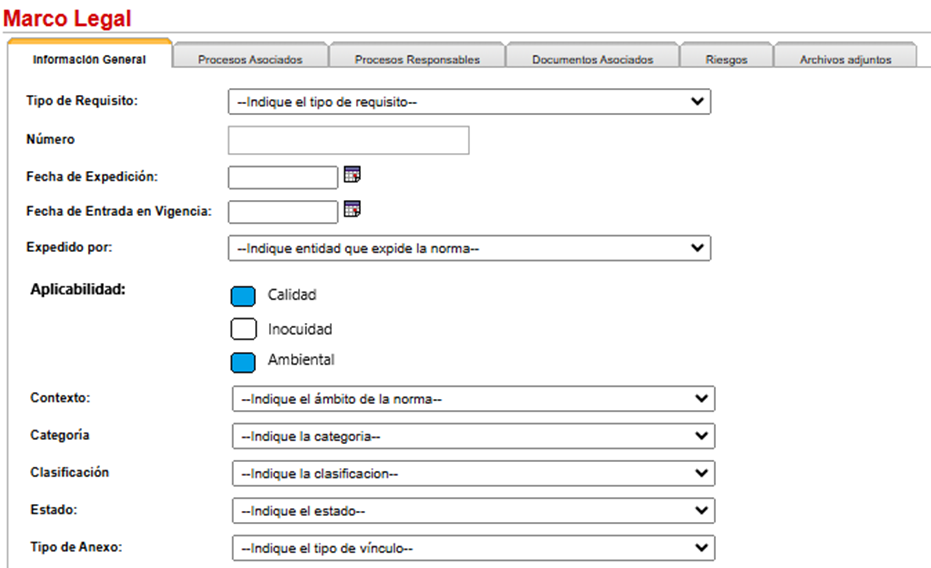
Task: Open the Expedido por entity dropdown
Action: point(469,248)
